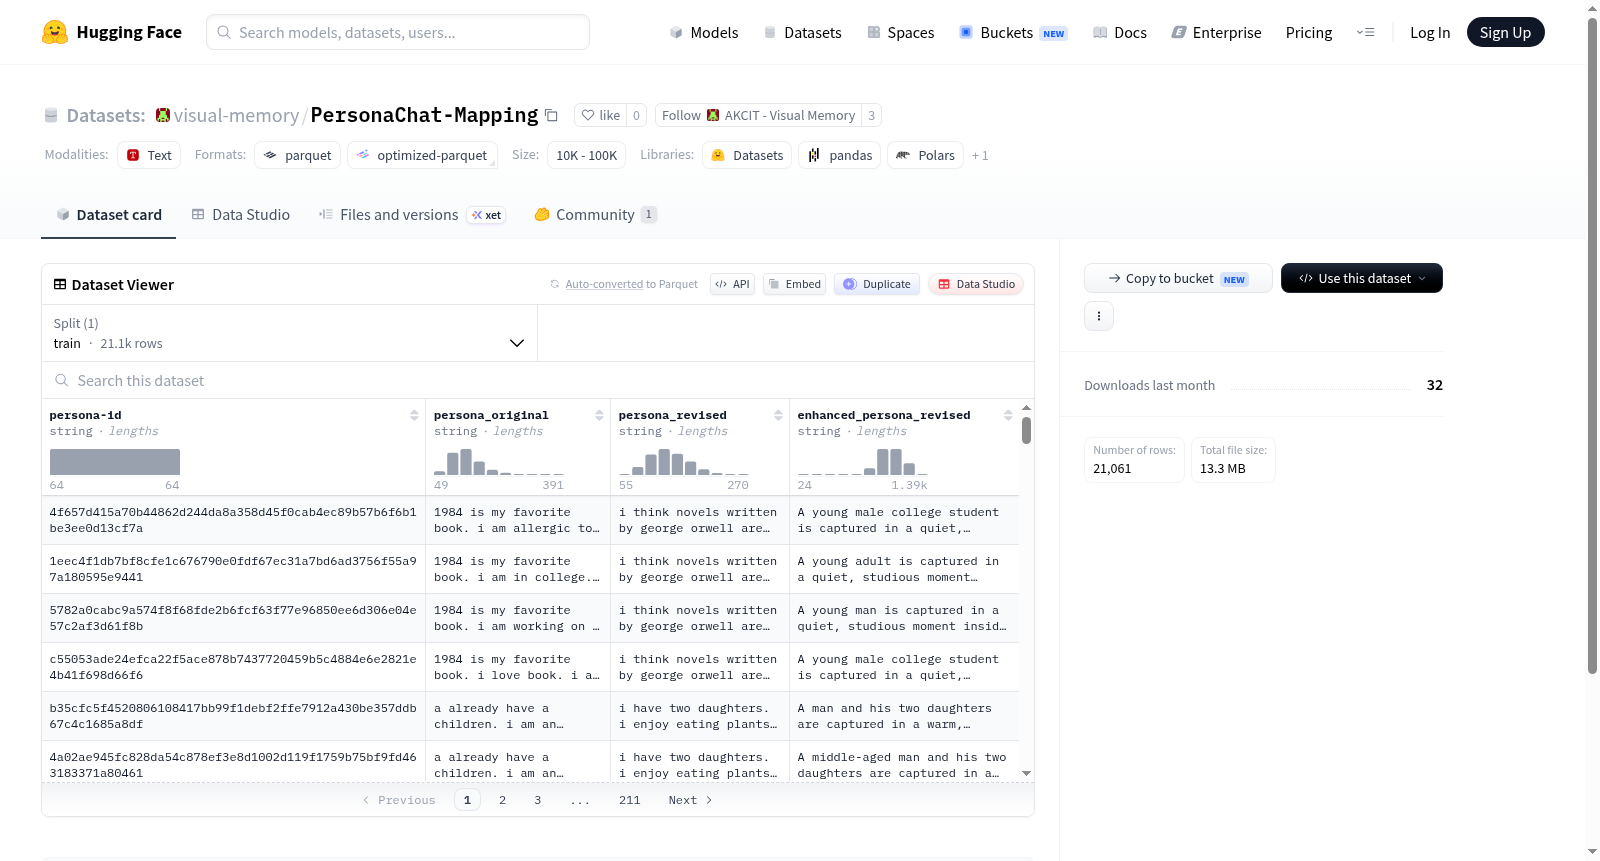Select the parquet format tag
1600x861 pixels.
(298, 155)
